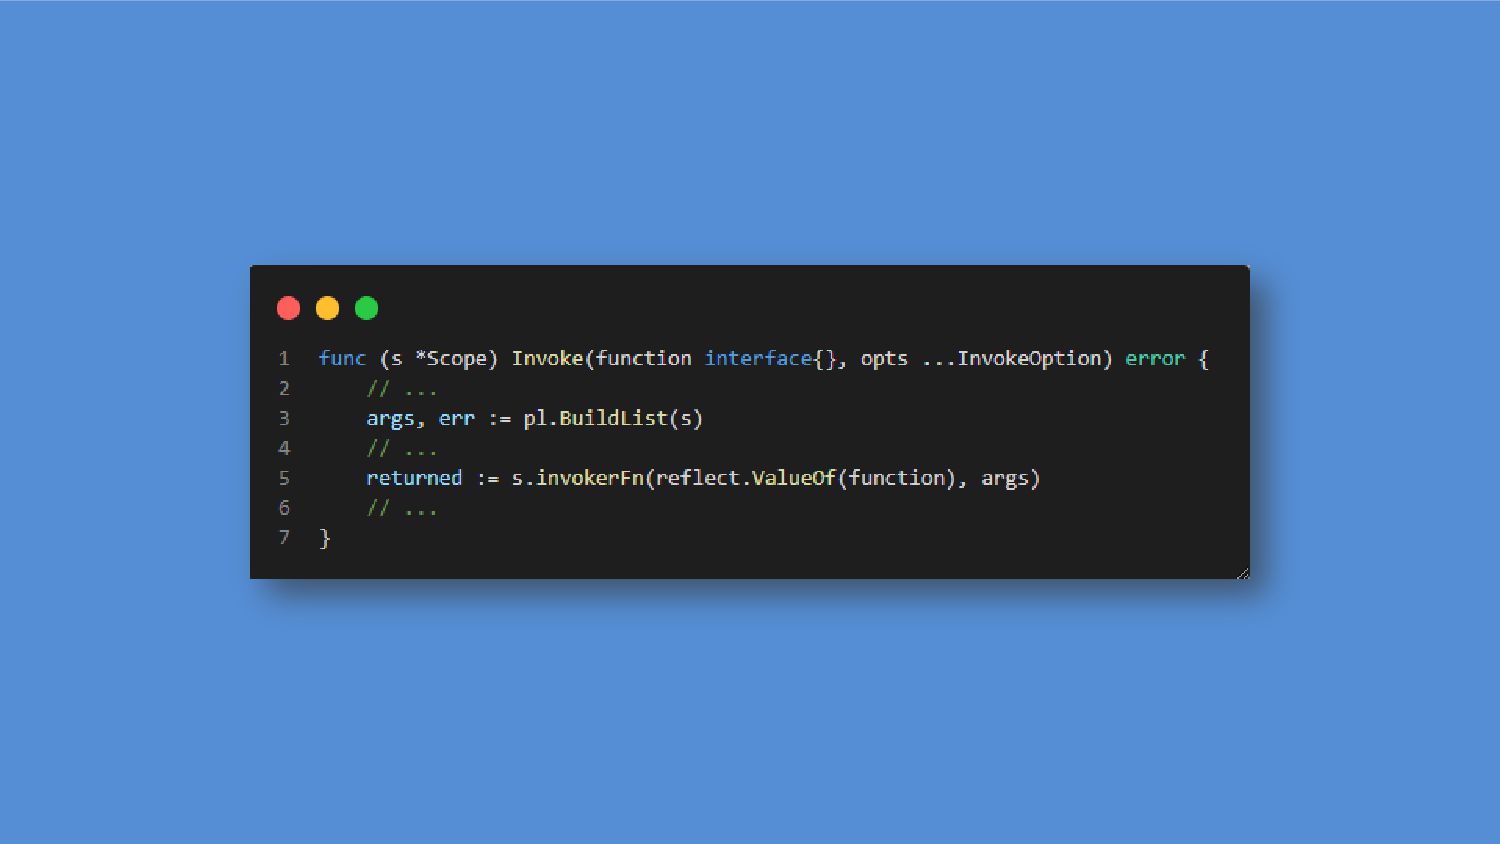
Task: Select line number 5 in gutter
Action: pyautogui.click(x=284, y=478)
